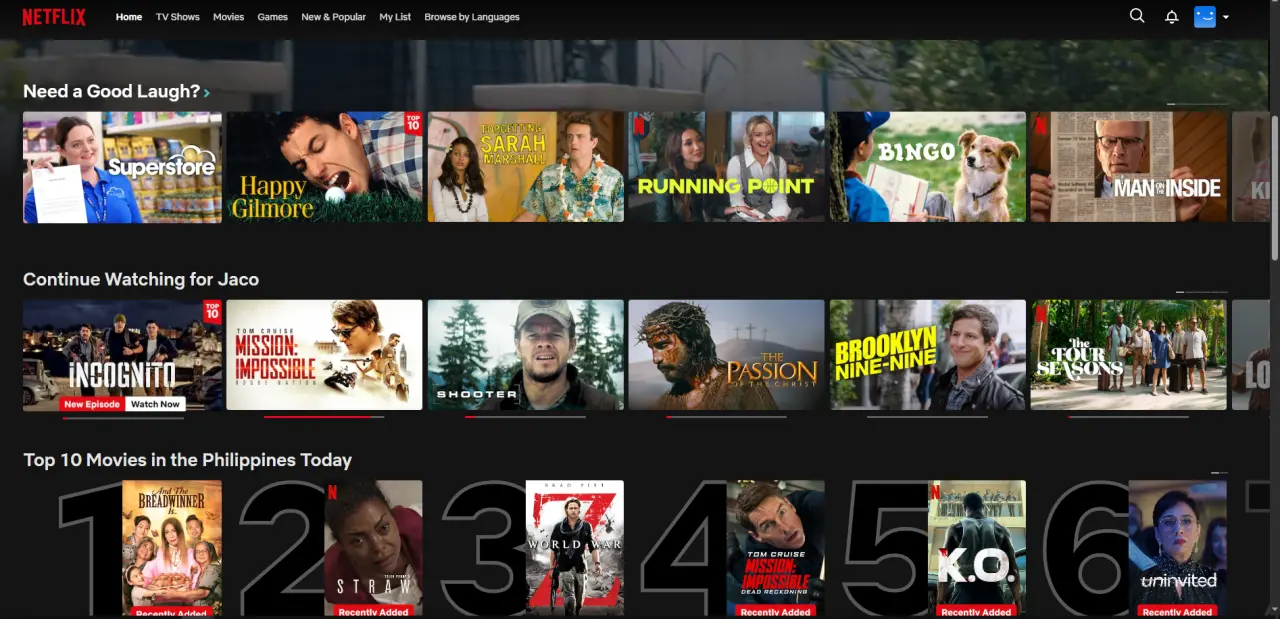Open And the Breadwinner Is poster
Viewport: 1280px width, 619px height.
172,548
